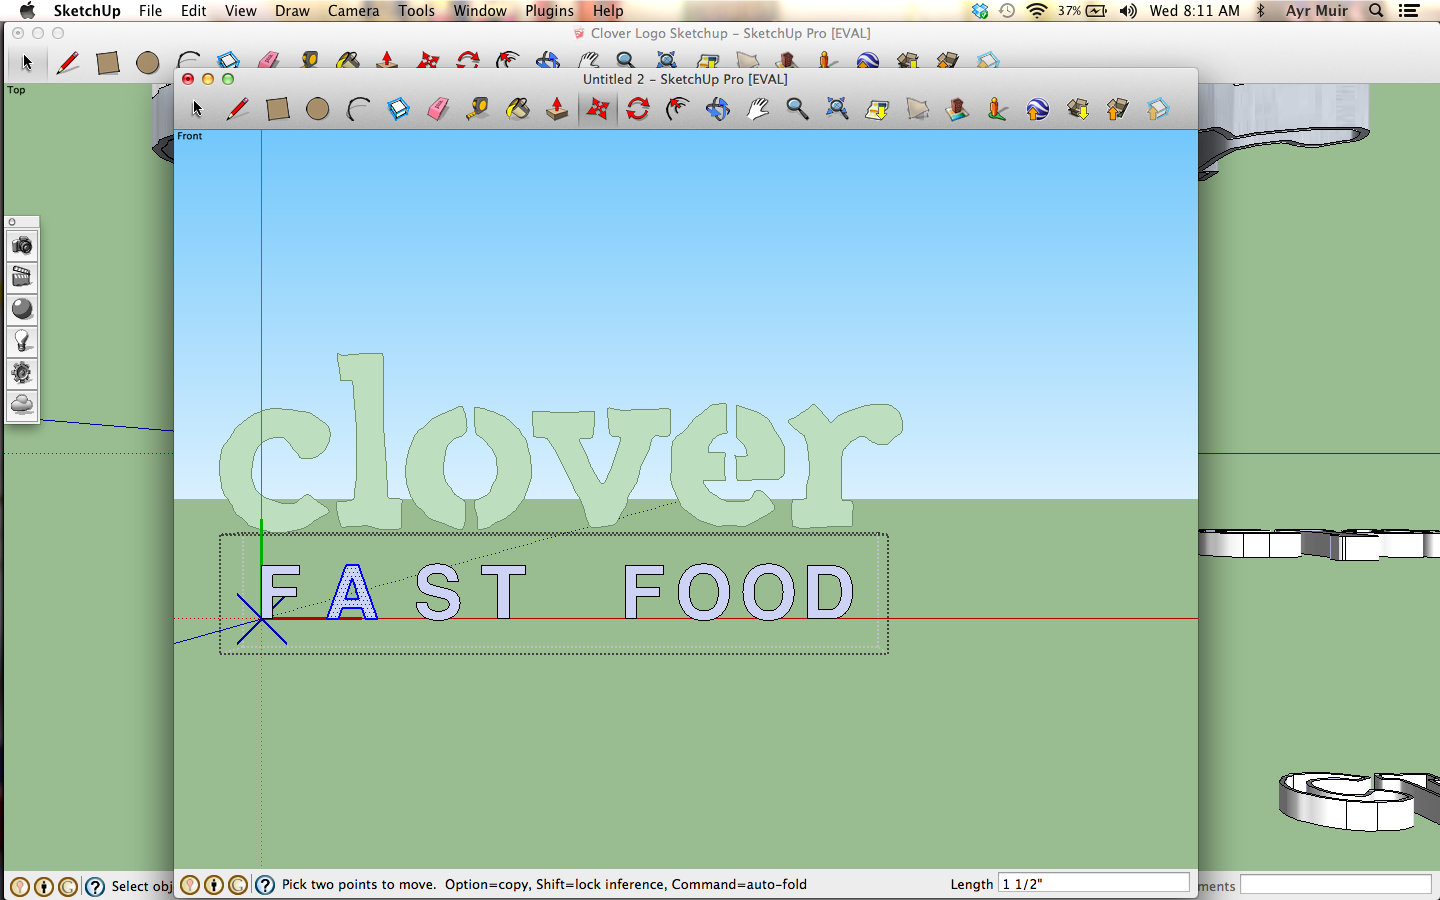The image size is (1440, 900).
Task: Pick the Tape Measure tool in Untitled 2 toolbar
Action: [x=478, y=109]
